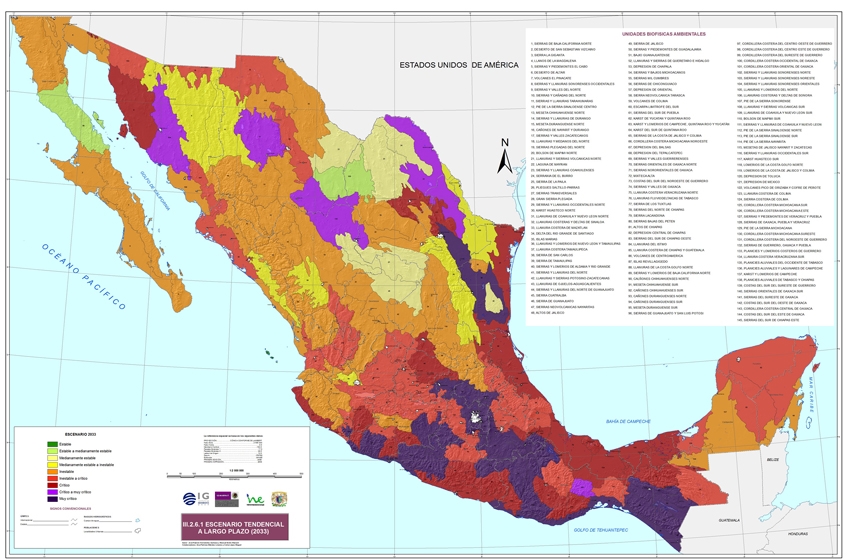
Task: Click the SEMARNAT logo in the legend
Action: (x=228, y=499)
